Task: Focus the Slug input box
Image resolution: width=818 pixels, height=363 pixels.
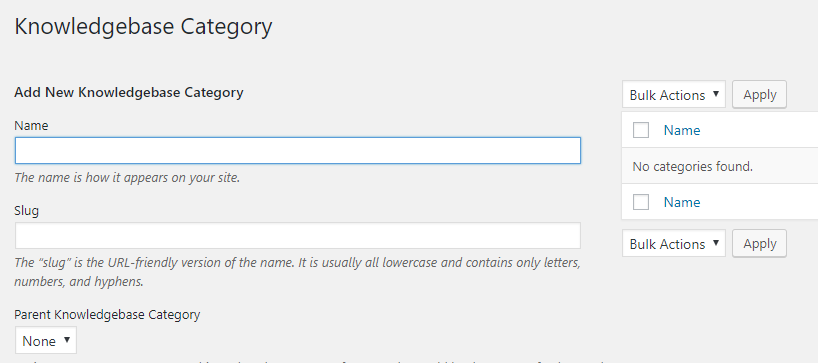Action: pos(297,236)
